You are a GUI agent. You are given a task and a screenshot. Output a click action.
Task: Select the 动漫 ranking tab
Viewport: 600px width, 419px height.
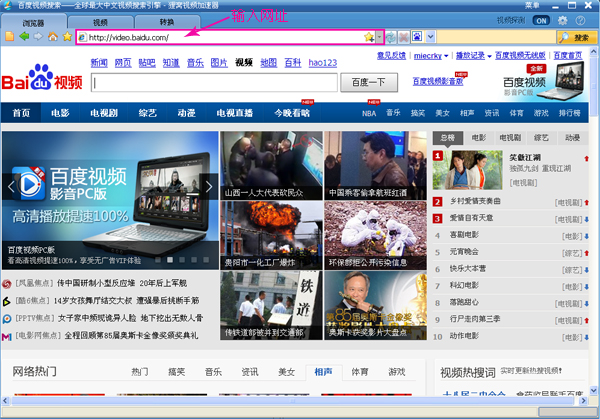(572, 138)
